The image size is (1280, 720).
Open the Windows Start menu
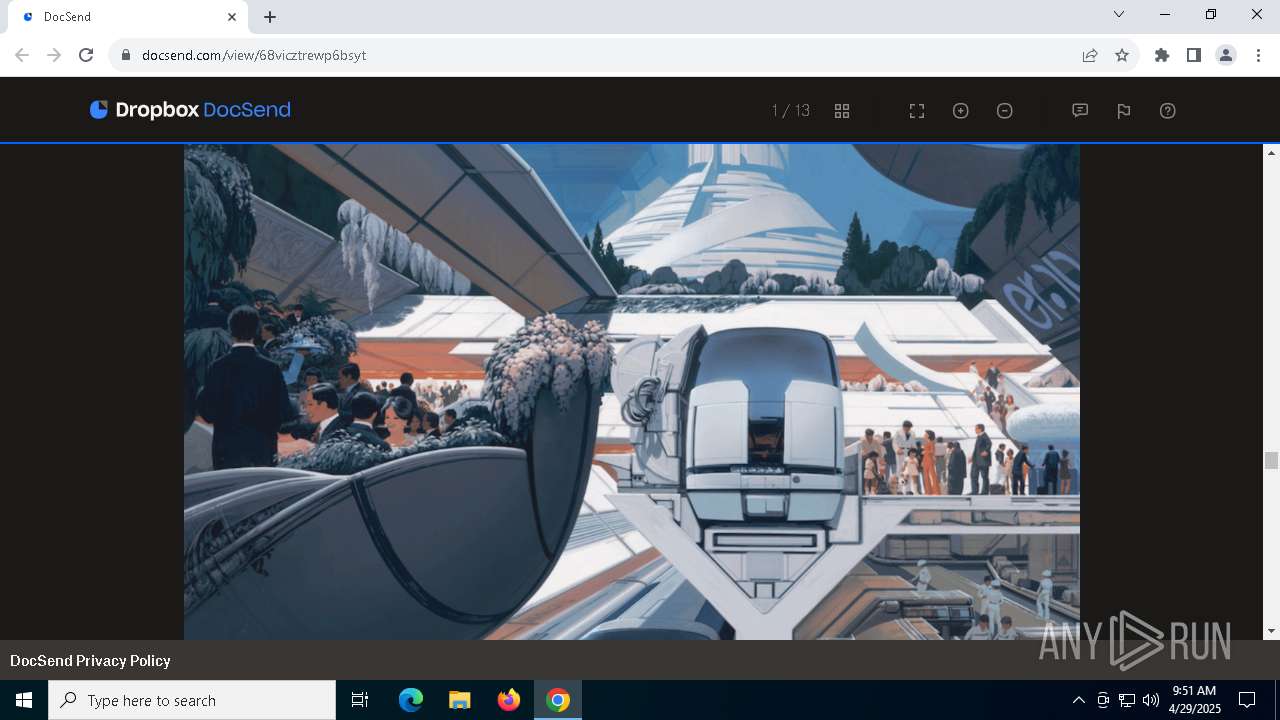coord(24,700)
